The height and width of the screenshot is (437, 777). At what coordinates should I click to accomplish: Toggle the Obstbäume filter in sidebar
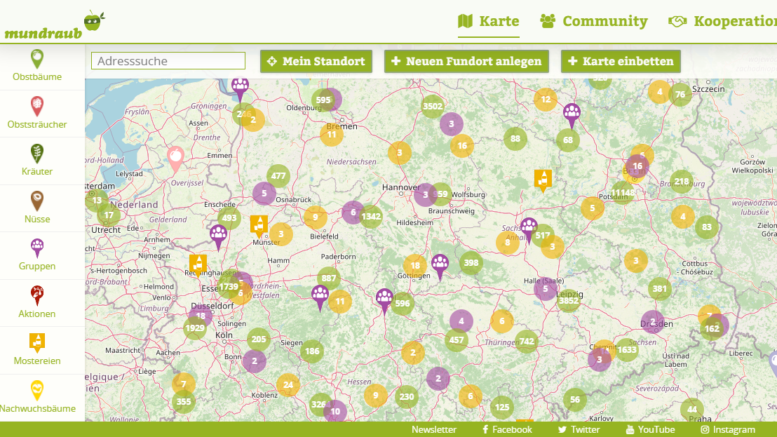tap(37, 66)
